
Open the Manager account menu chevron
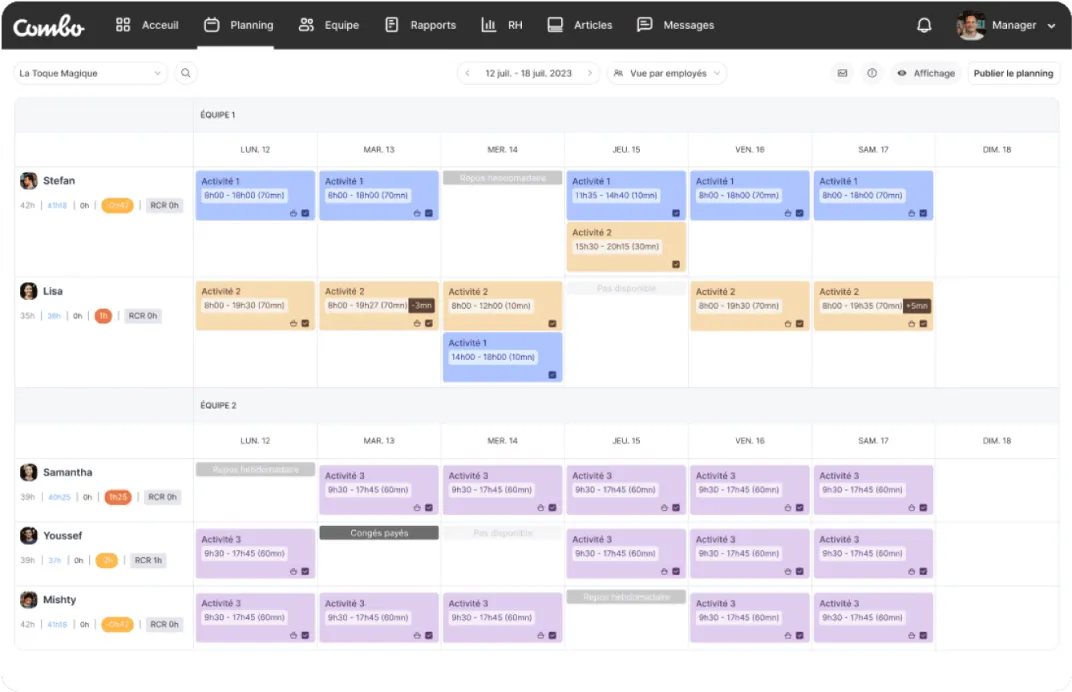pyautogui.click(x=1050, y=25)
